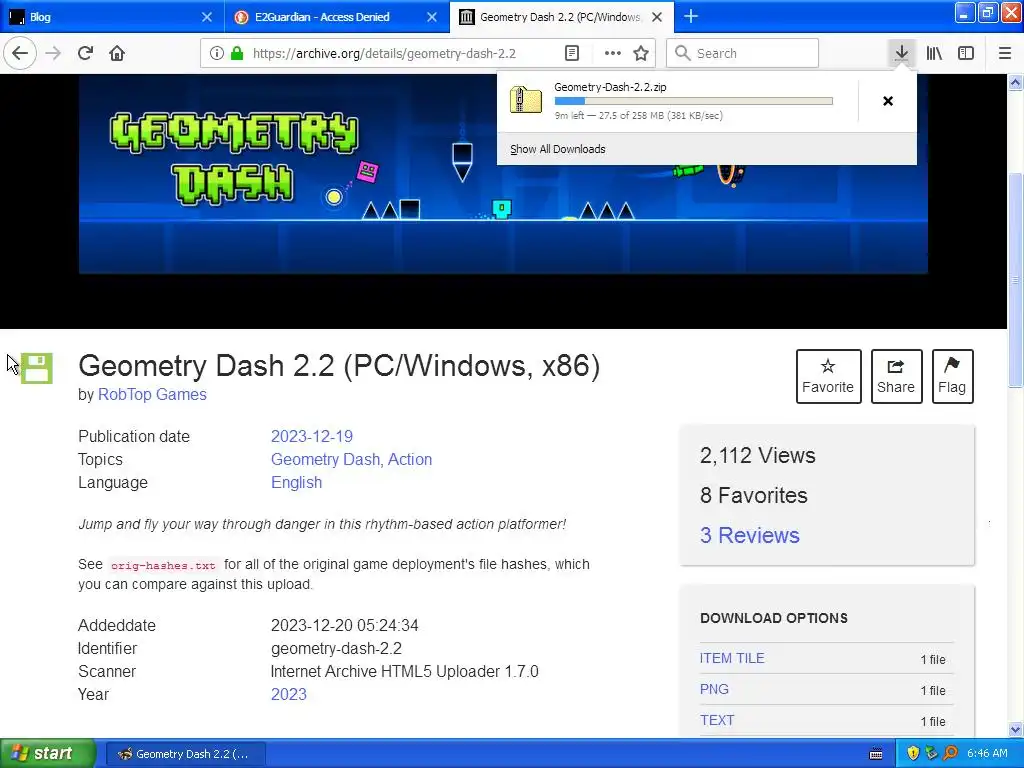Expand ITEM TILE download option
This screenshot has width=1024, height=768.
point(731,658)
